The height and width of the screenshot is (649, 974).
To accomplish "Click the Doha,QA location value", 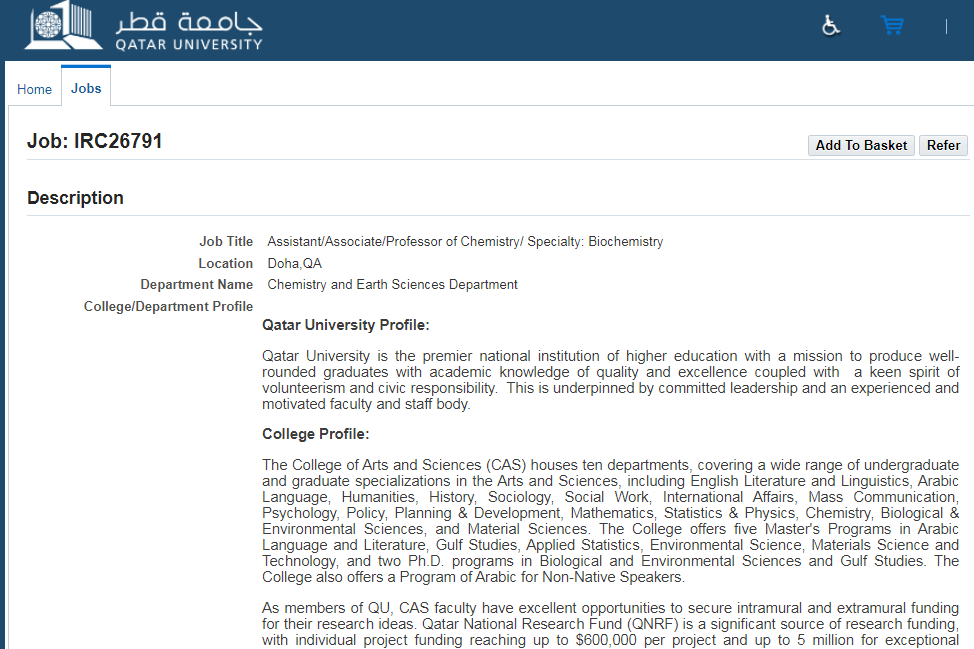I will tap(295, 263).
